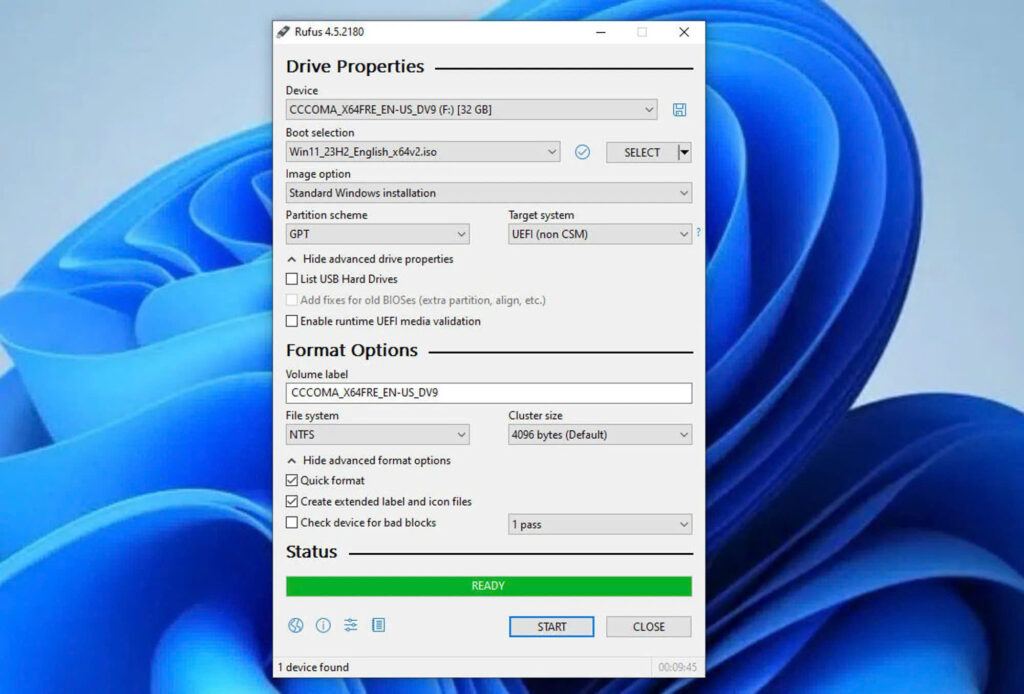Show the log icon
Screen dimensions: 1024x694
click(378, 626)
